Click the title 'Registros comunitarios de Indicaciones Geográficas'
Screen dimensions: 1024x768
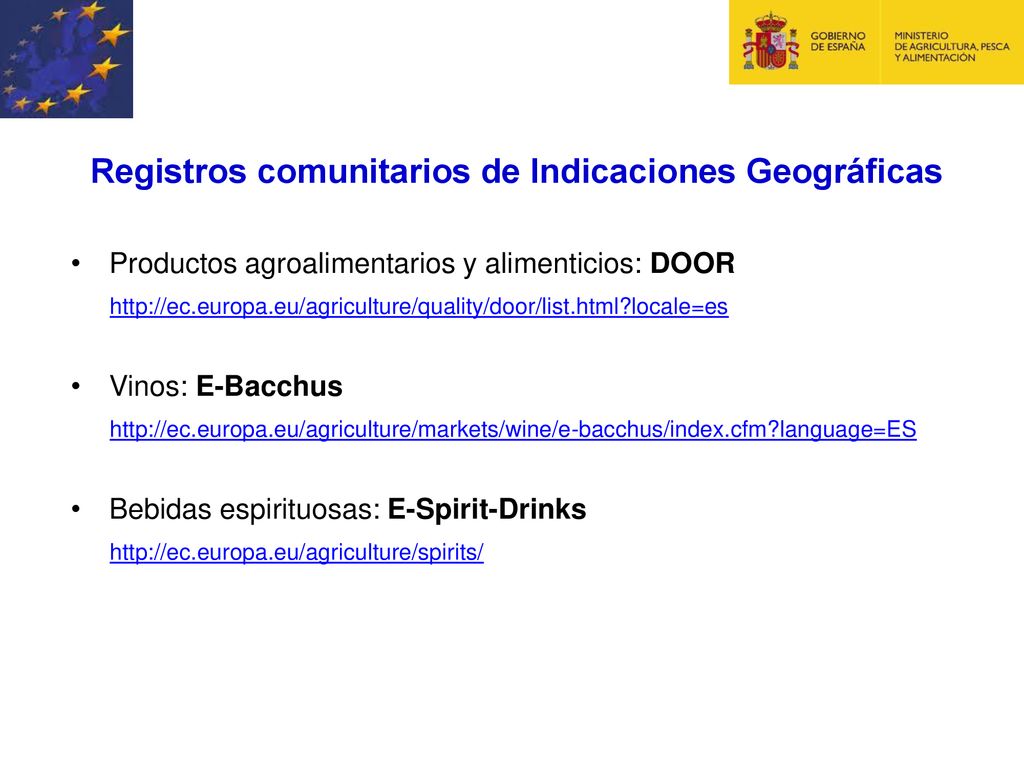click(516, 171)
